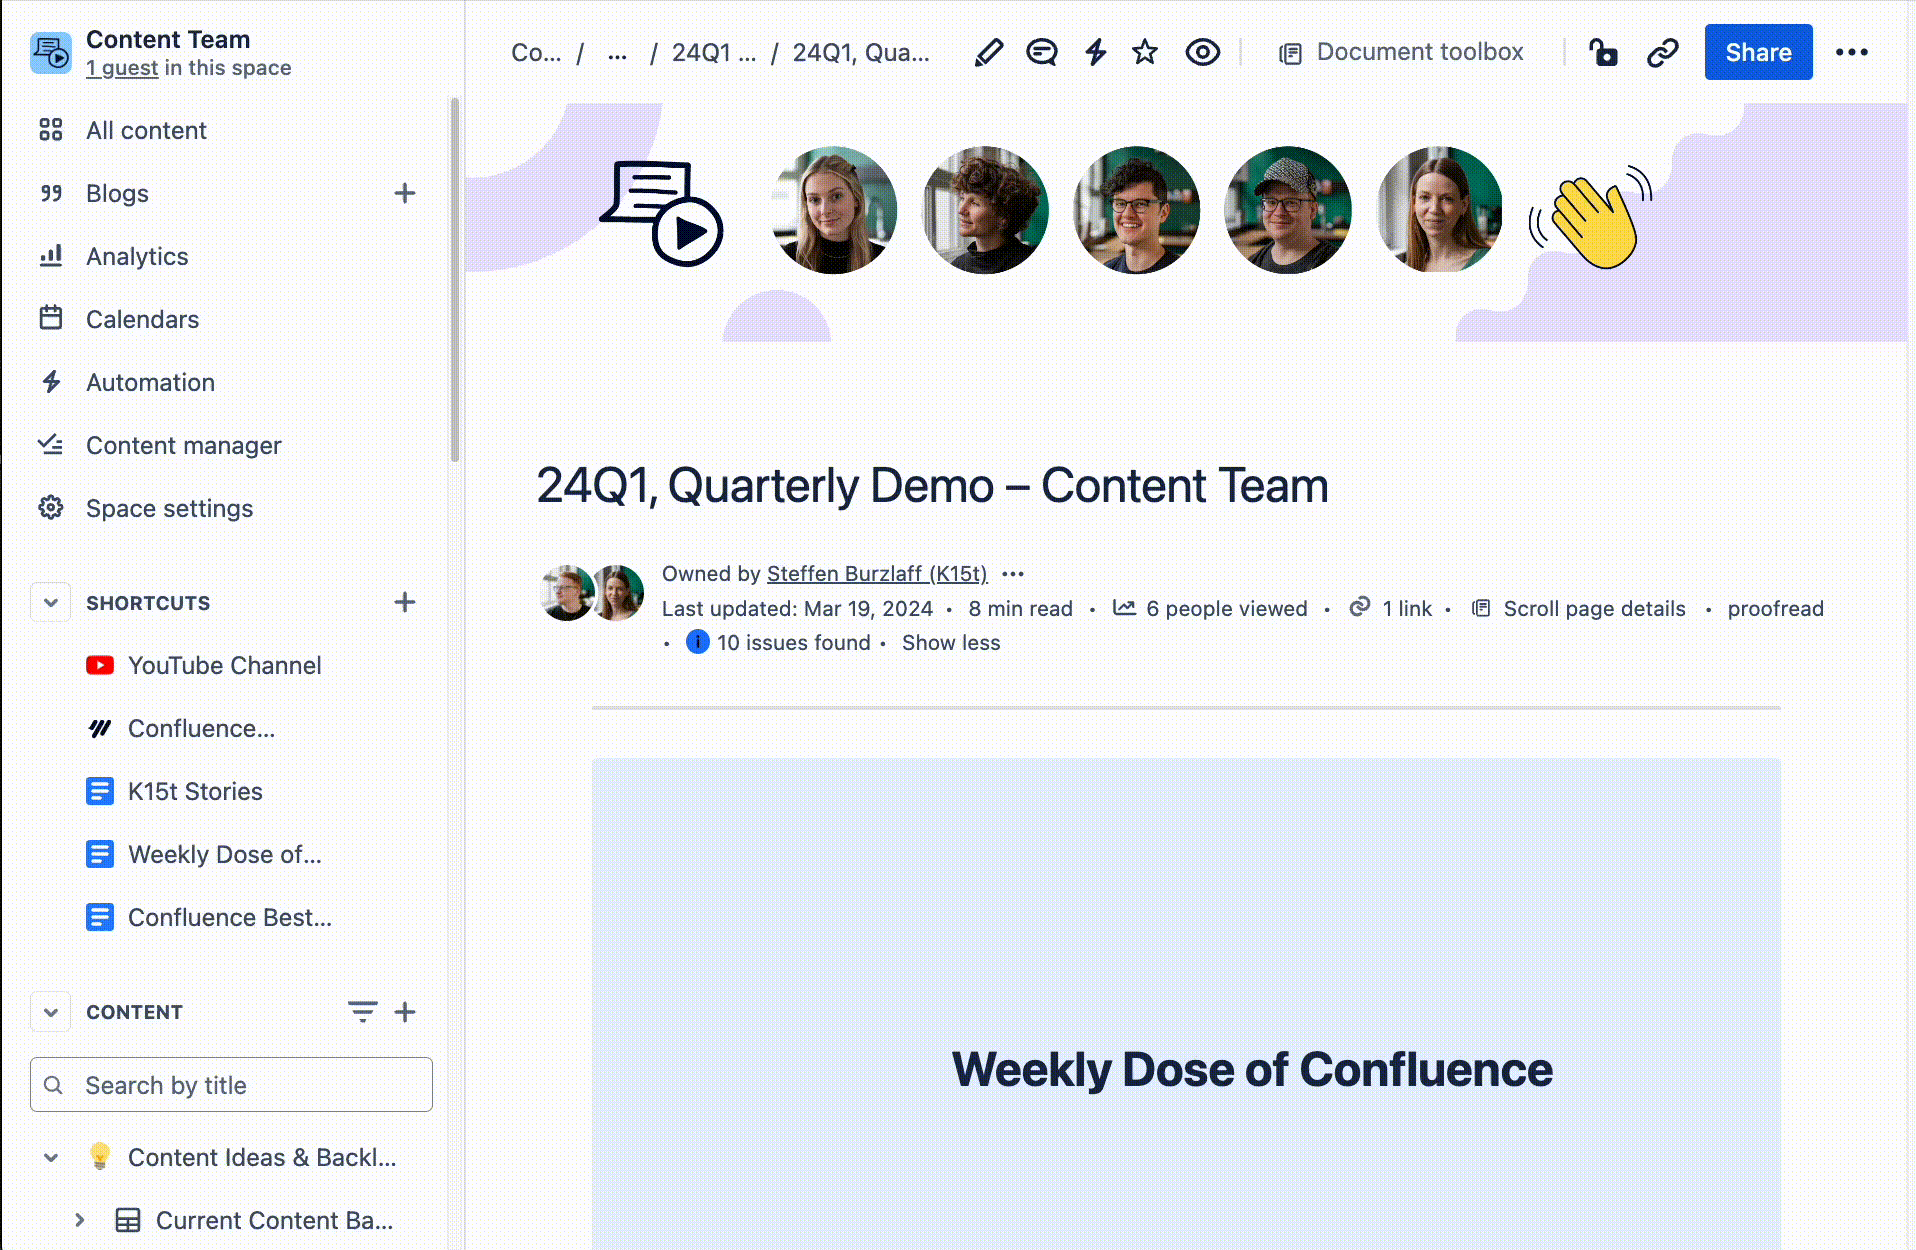
Task: Click the 24Q1 ... breadcrumb
Action: (x=713, y=52)
